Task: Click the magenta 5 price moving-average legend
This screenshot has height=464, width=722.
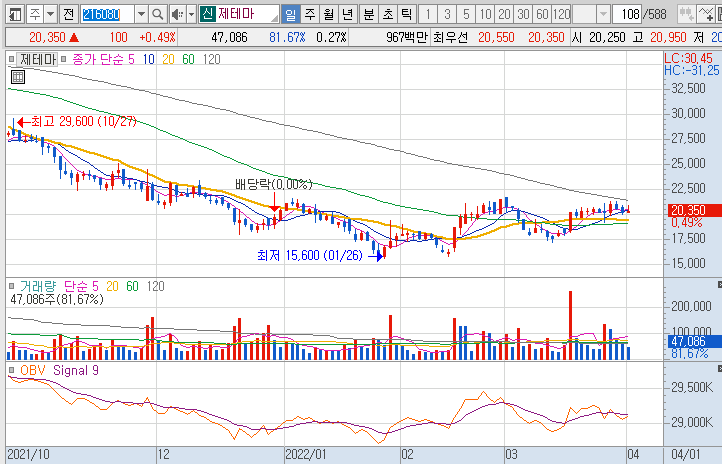Action: tap(131, 59)
